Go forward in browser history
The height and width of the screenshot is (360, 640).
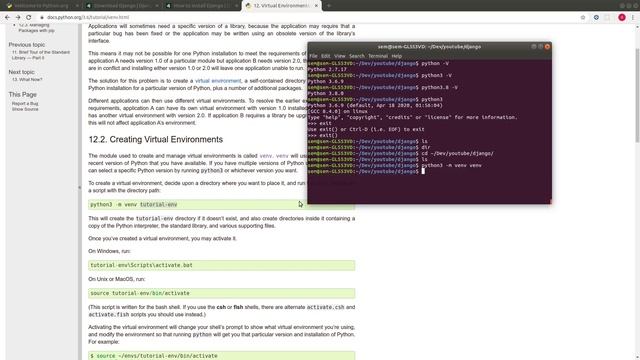coord(18,17)
